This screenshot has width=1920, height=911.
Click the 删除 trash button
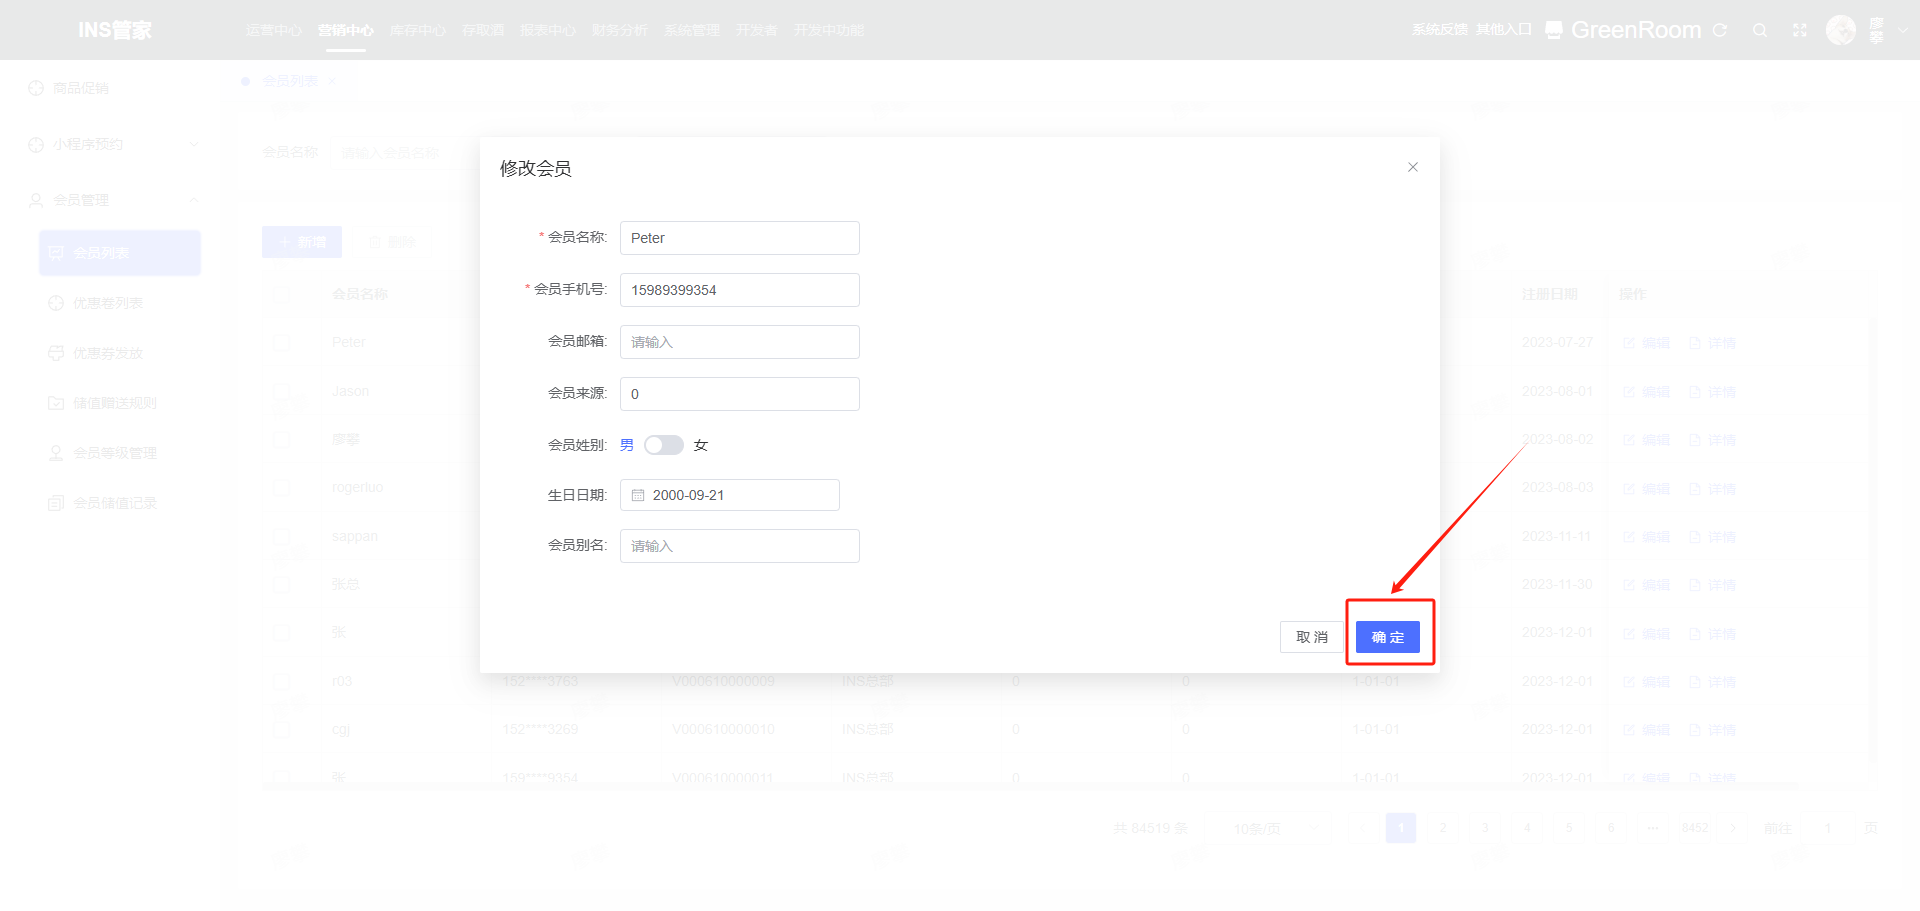[392, 242]
